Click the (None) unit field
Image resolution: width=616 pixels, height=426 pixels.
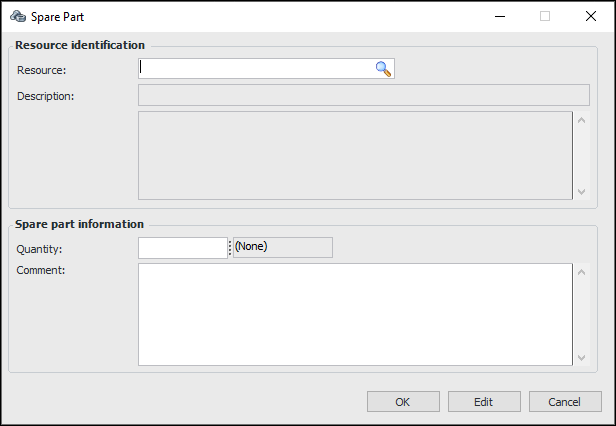click(283, 248)
